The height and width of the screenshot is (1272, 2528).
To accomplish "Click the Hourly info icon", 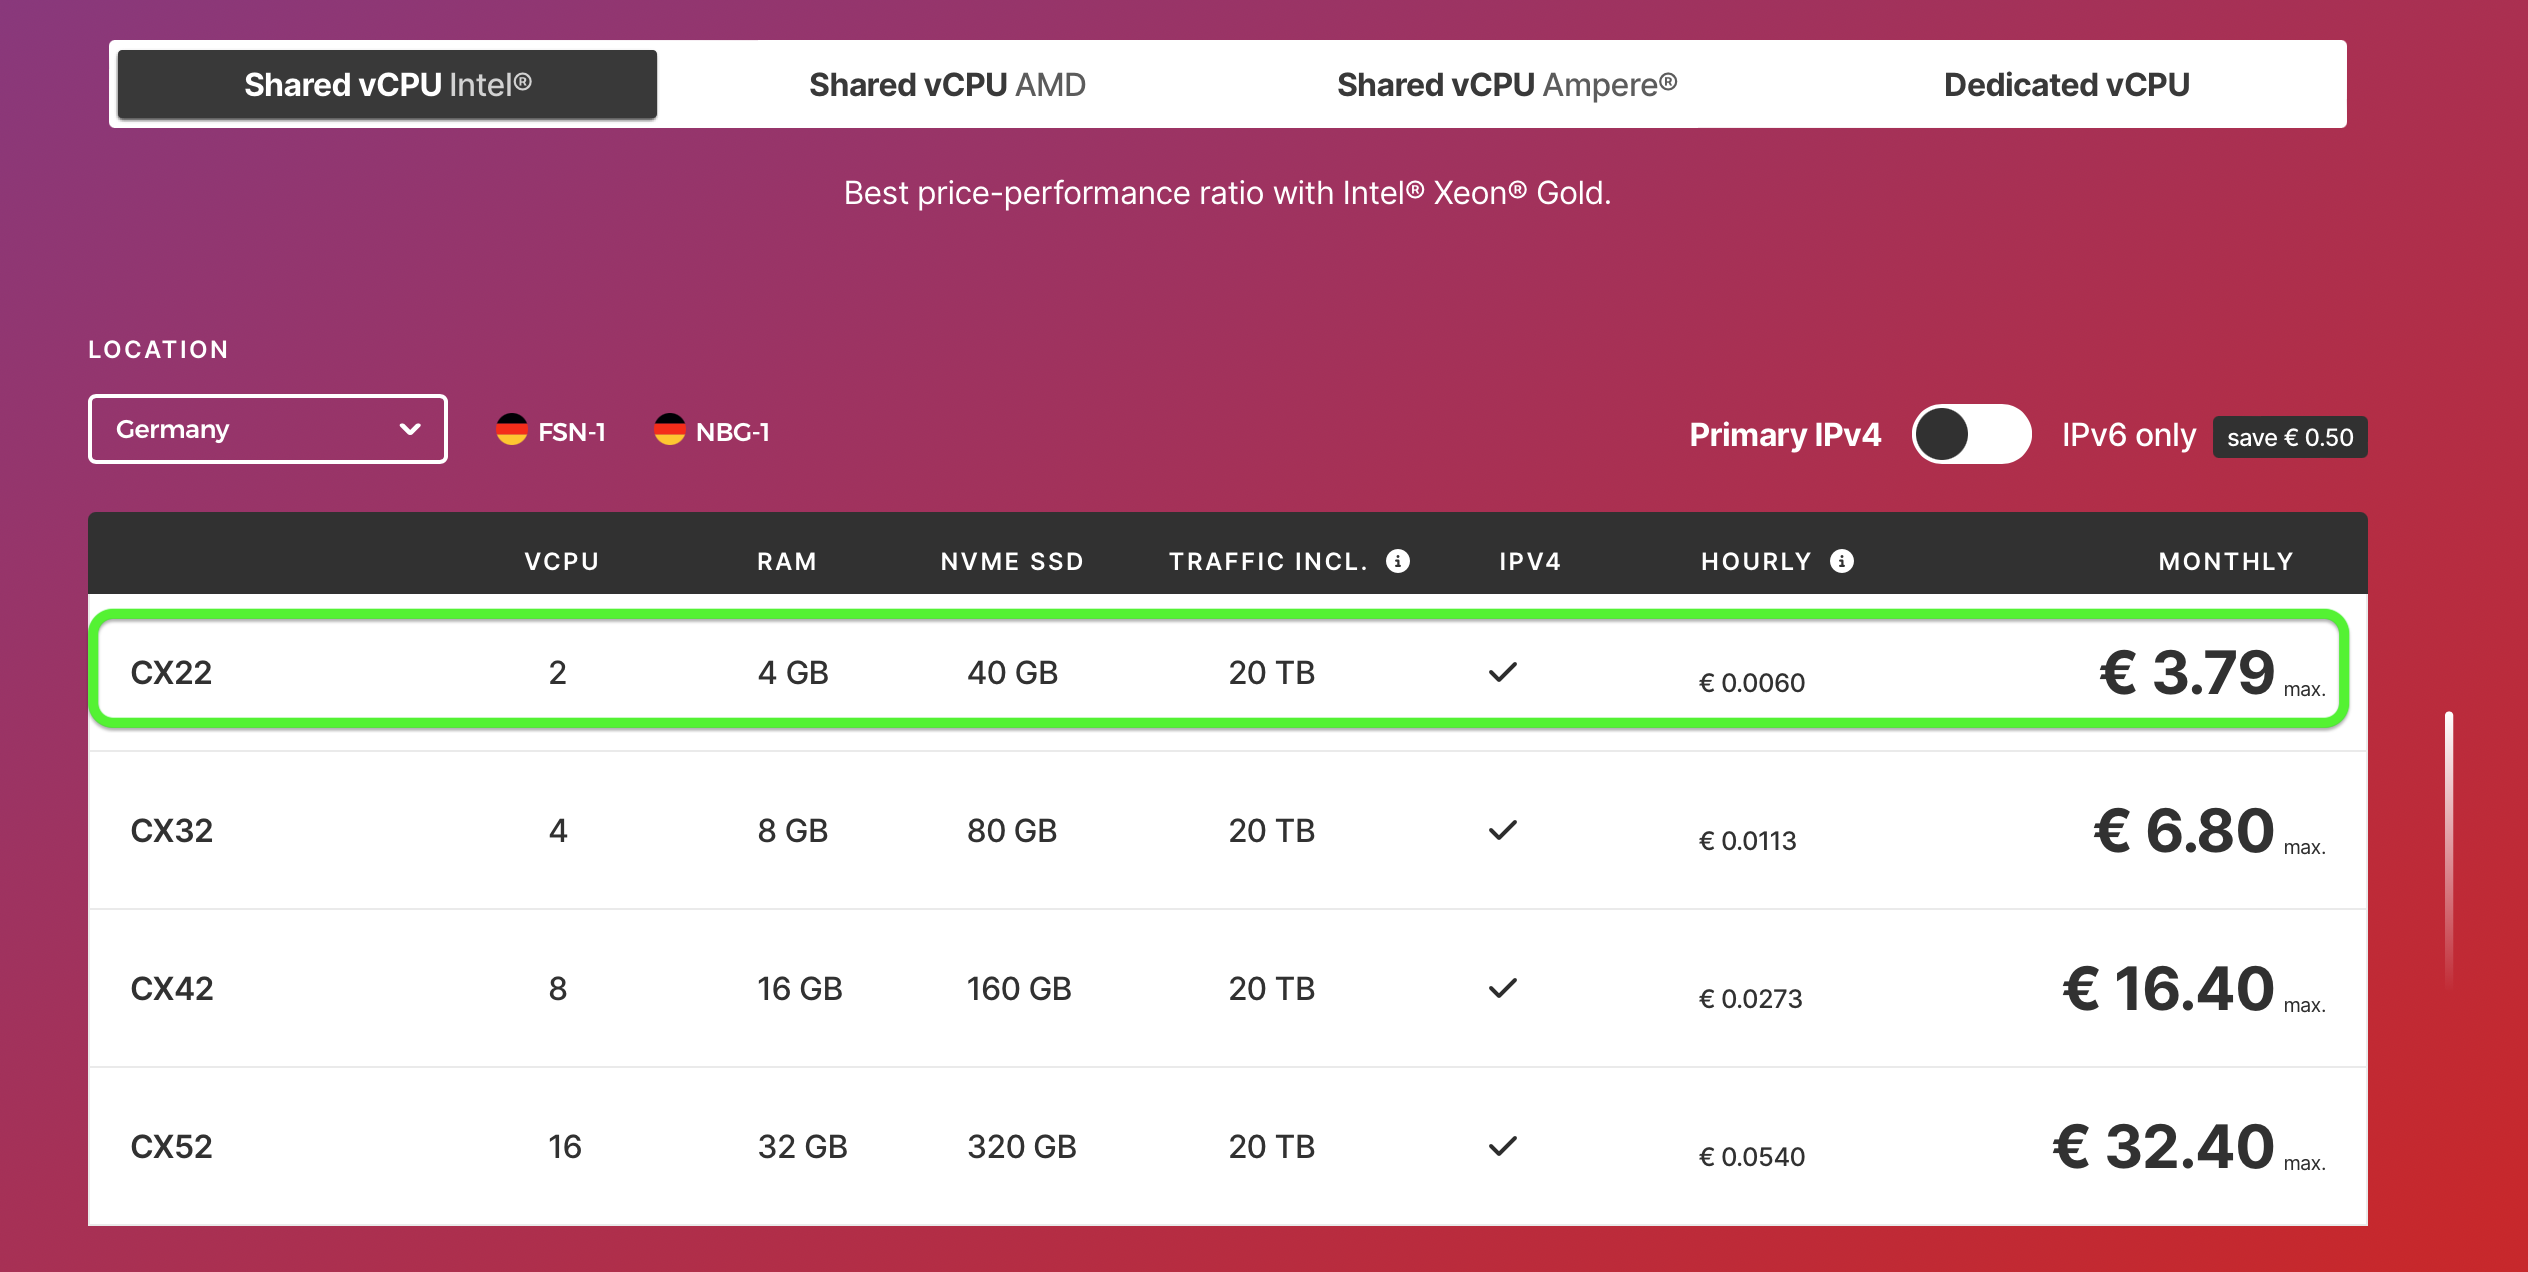I will click(1842, 561).
